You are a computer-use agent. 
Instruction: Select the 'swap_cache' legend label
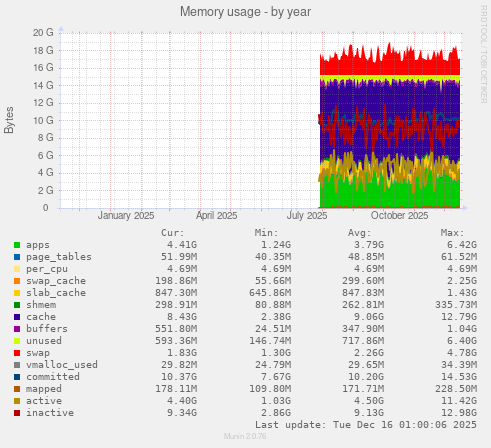tap(56, 281)
